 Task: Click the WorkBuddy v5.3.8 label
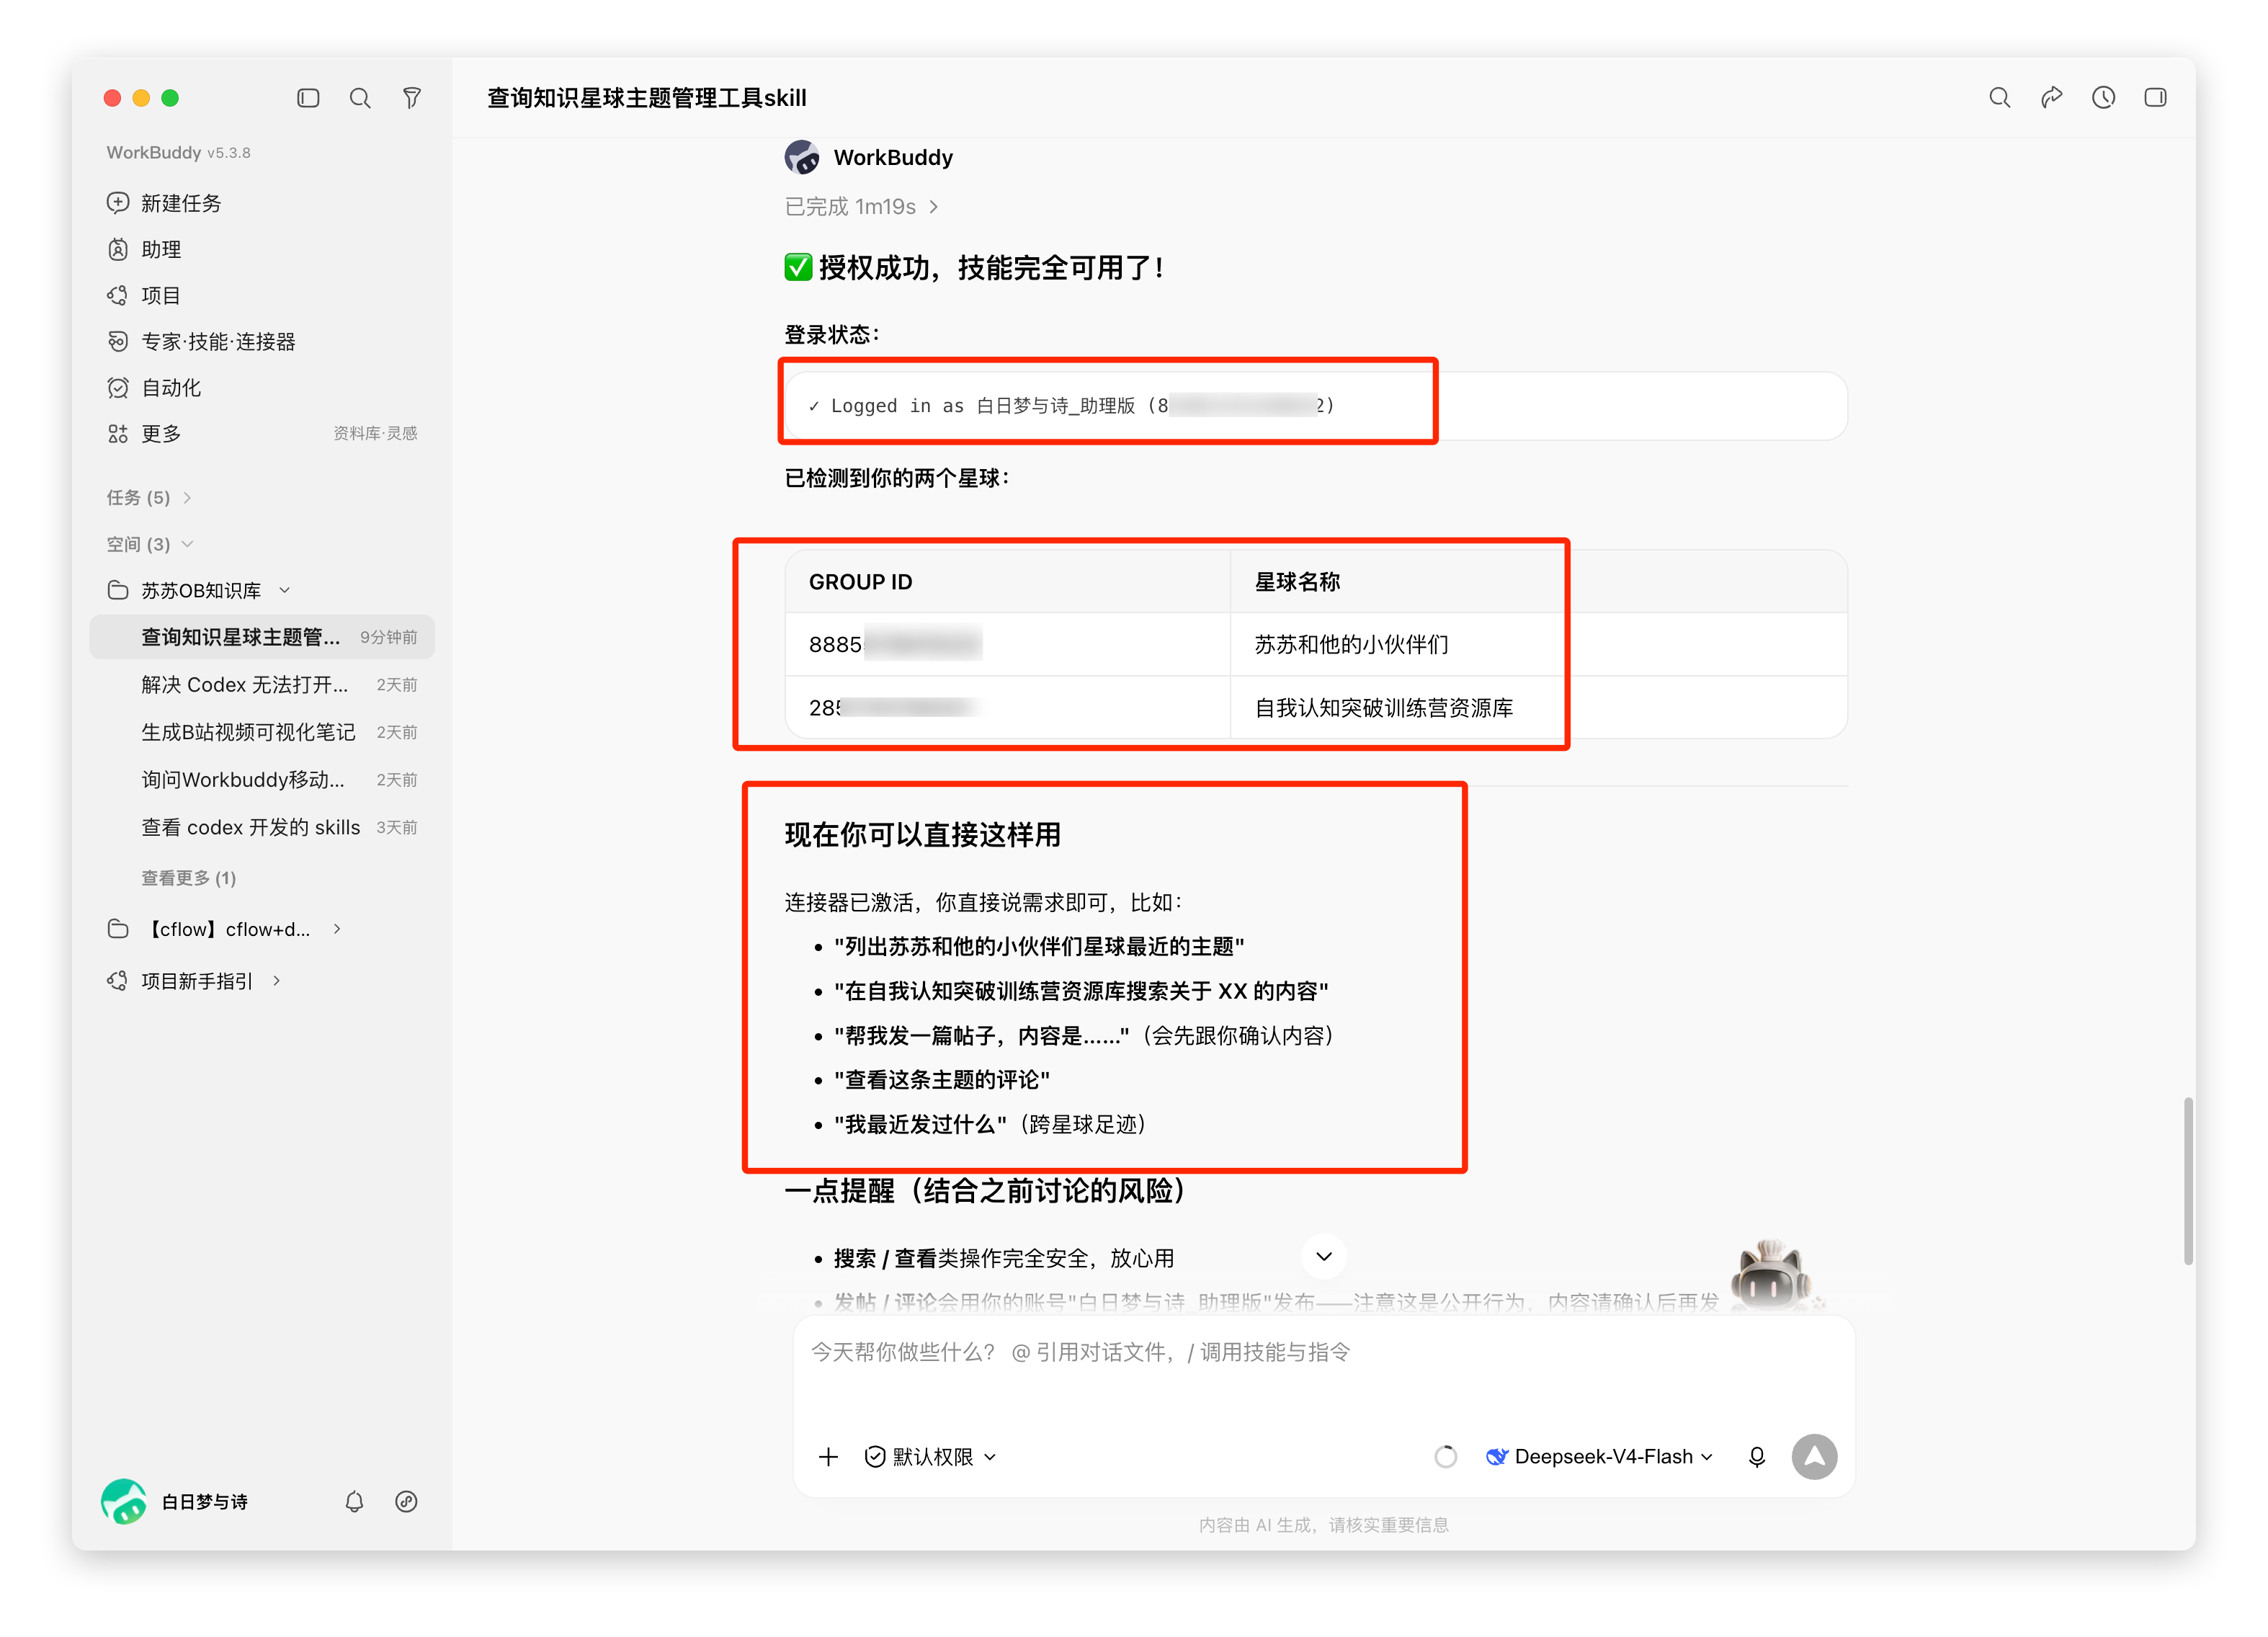coord(178,152)
